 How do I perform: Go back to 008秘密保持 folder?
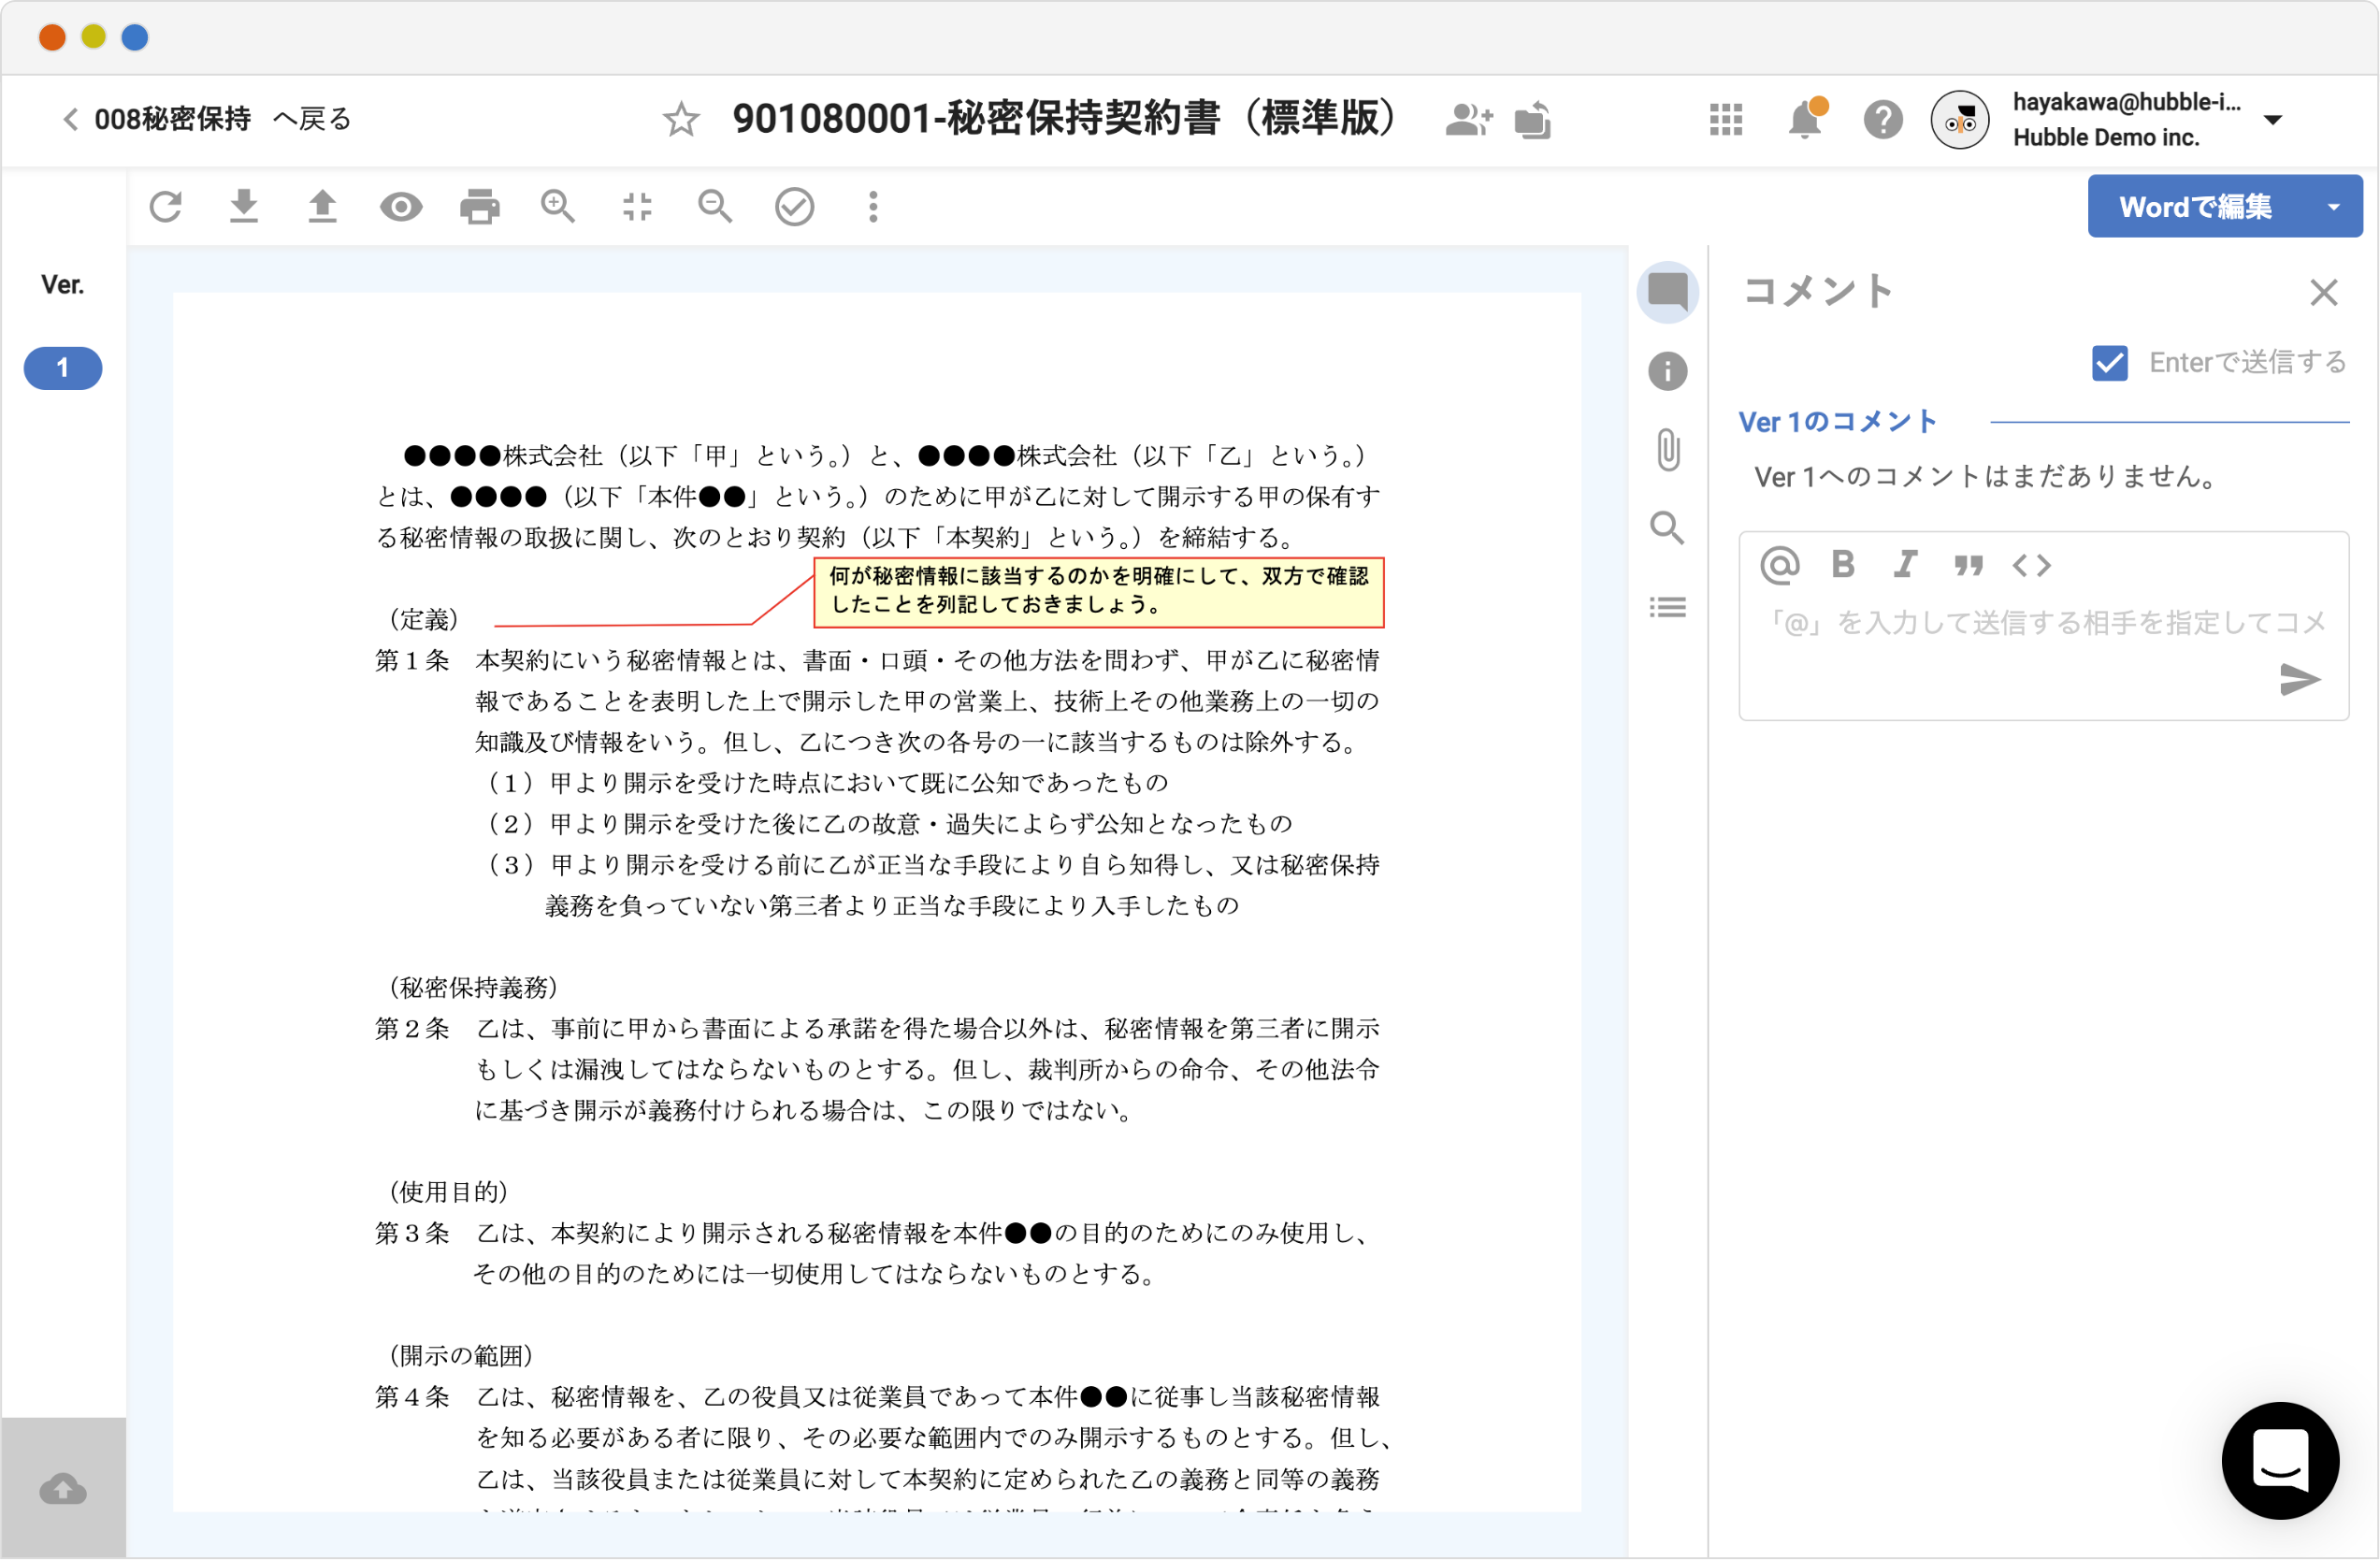pyautogui.click(x=205, y=120)
